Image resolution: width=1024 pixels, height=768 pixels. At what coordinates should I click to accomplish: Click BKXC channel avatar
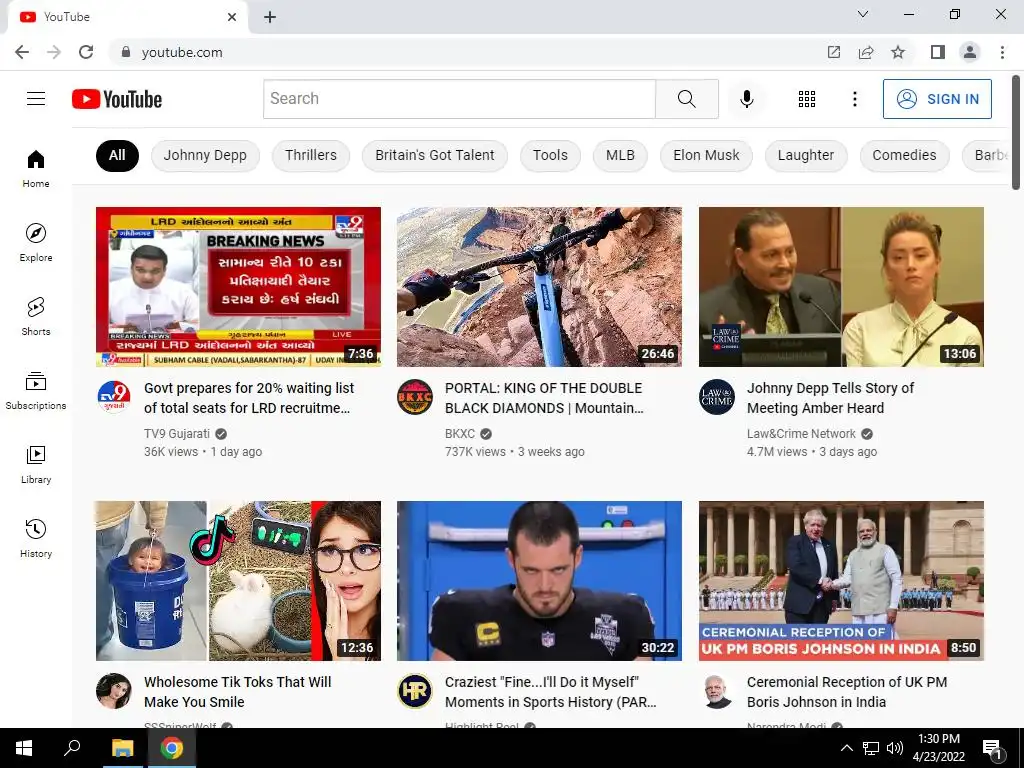[415, 397]
